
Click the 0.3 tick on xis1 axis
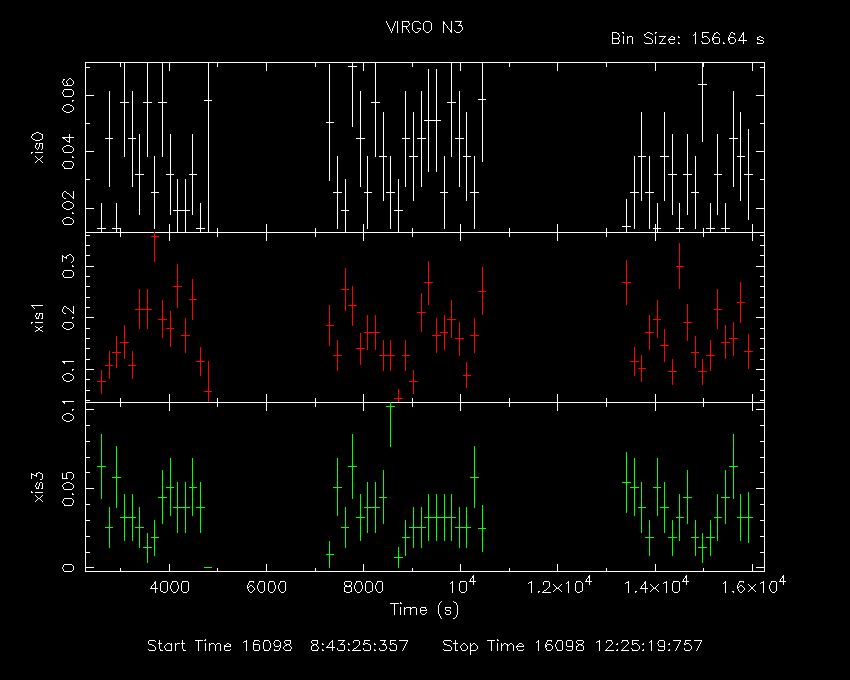pos(68,266)
